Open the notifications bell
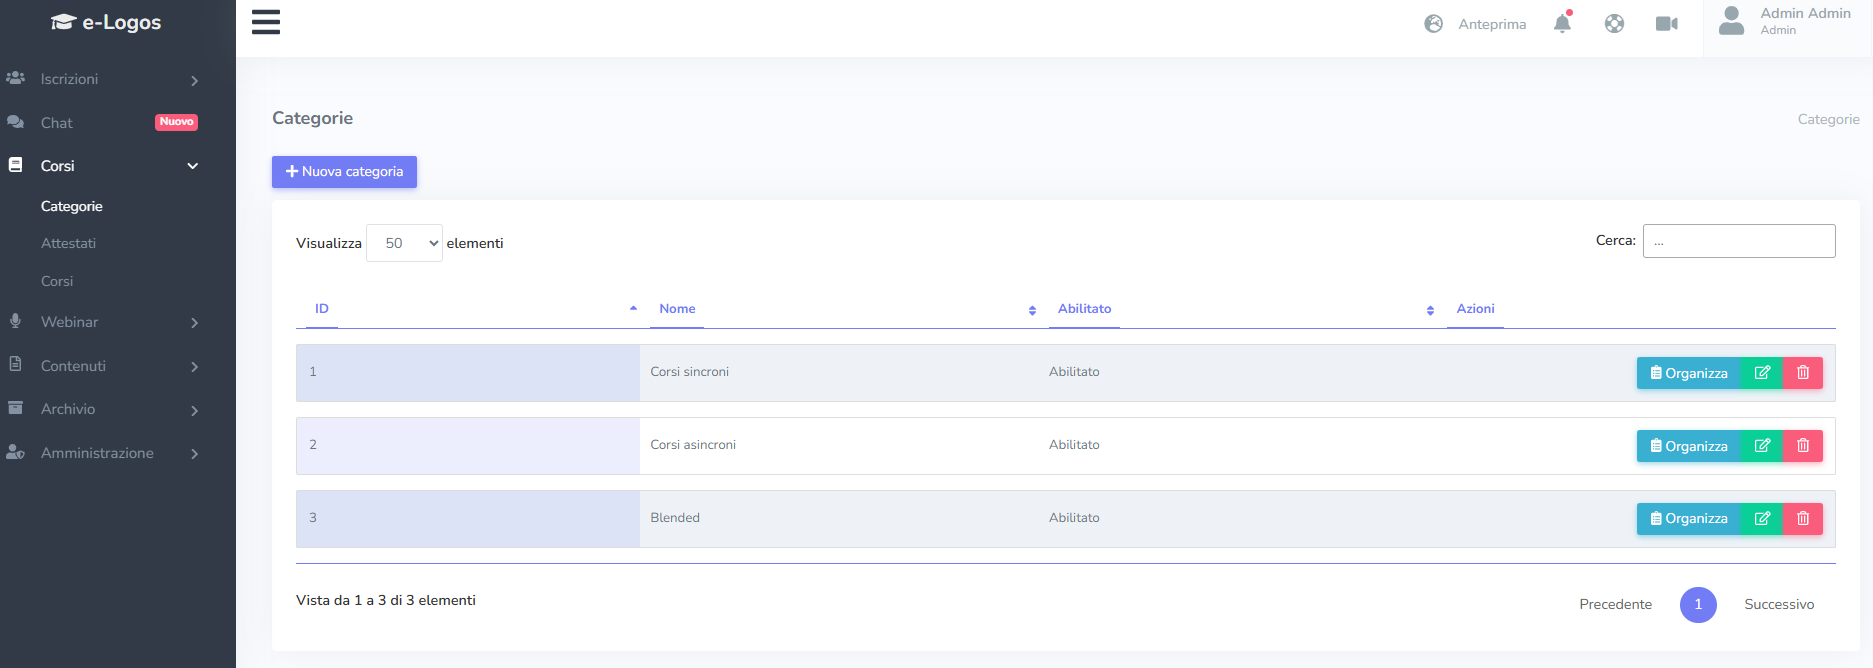 (1562, 23)
